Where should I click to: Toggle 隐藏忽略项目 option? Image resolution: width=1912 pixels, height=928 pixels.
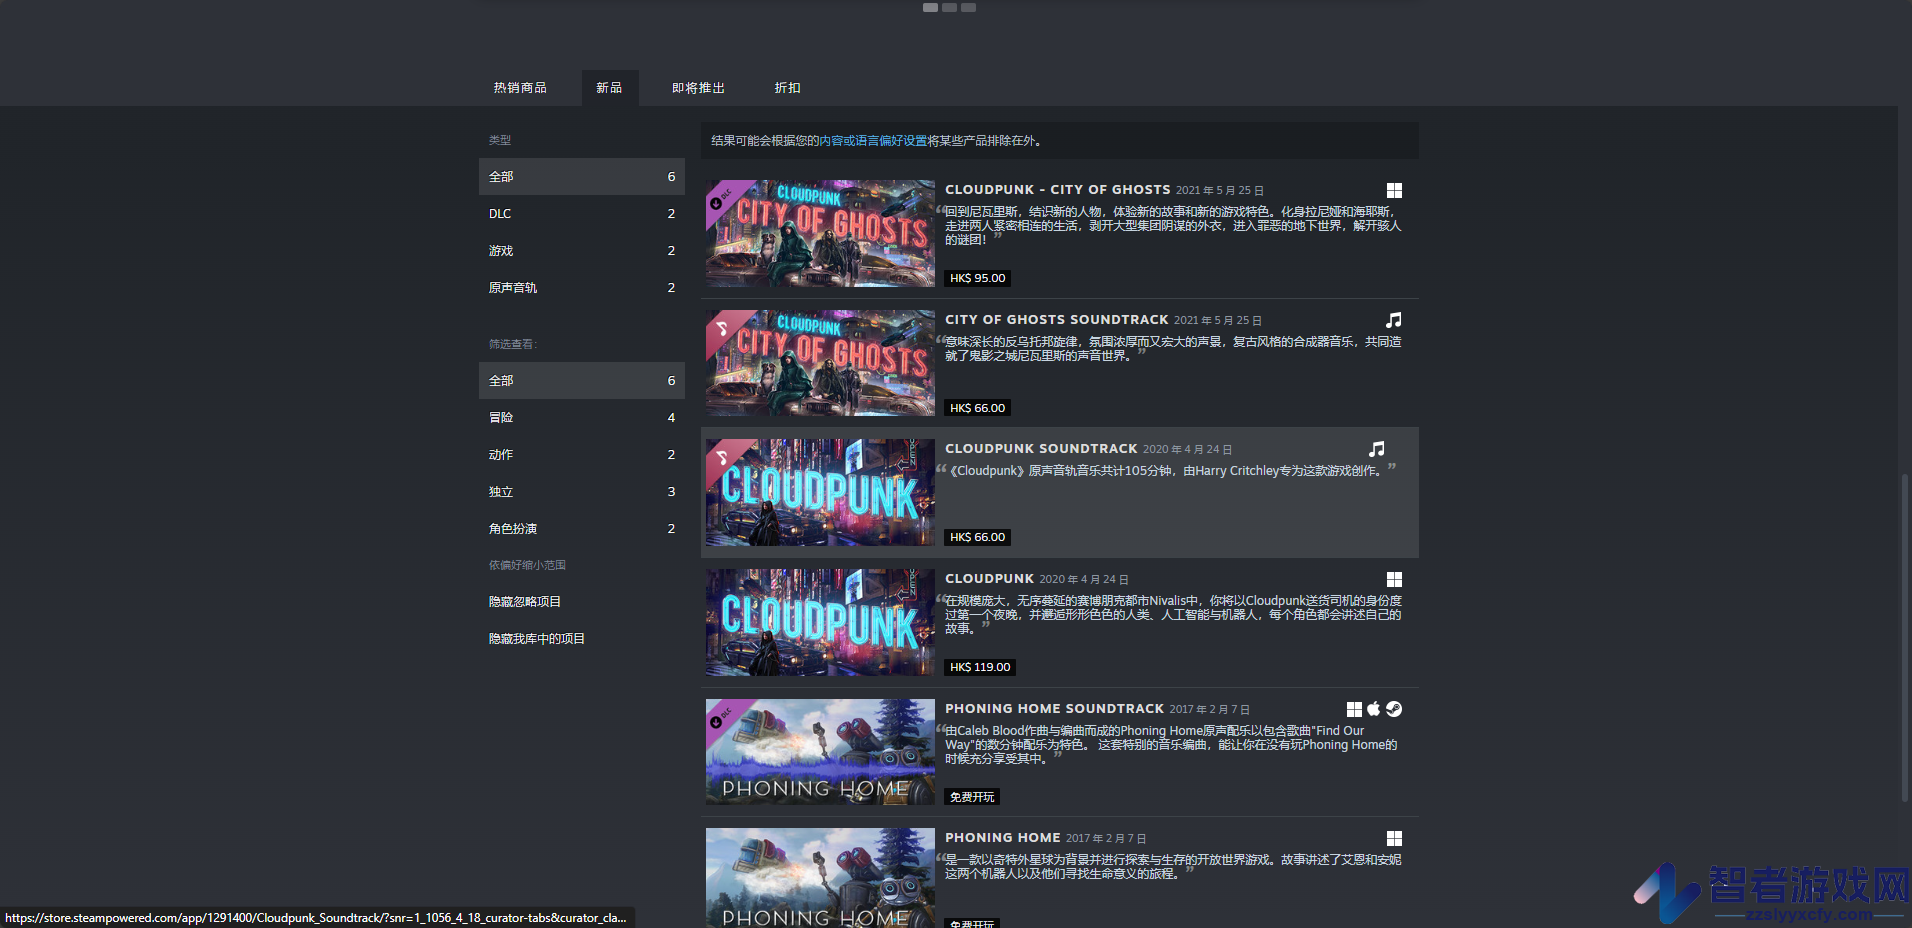[525, 602]
